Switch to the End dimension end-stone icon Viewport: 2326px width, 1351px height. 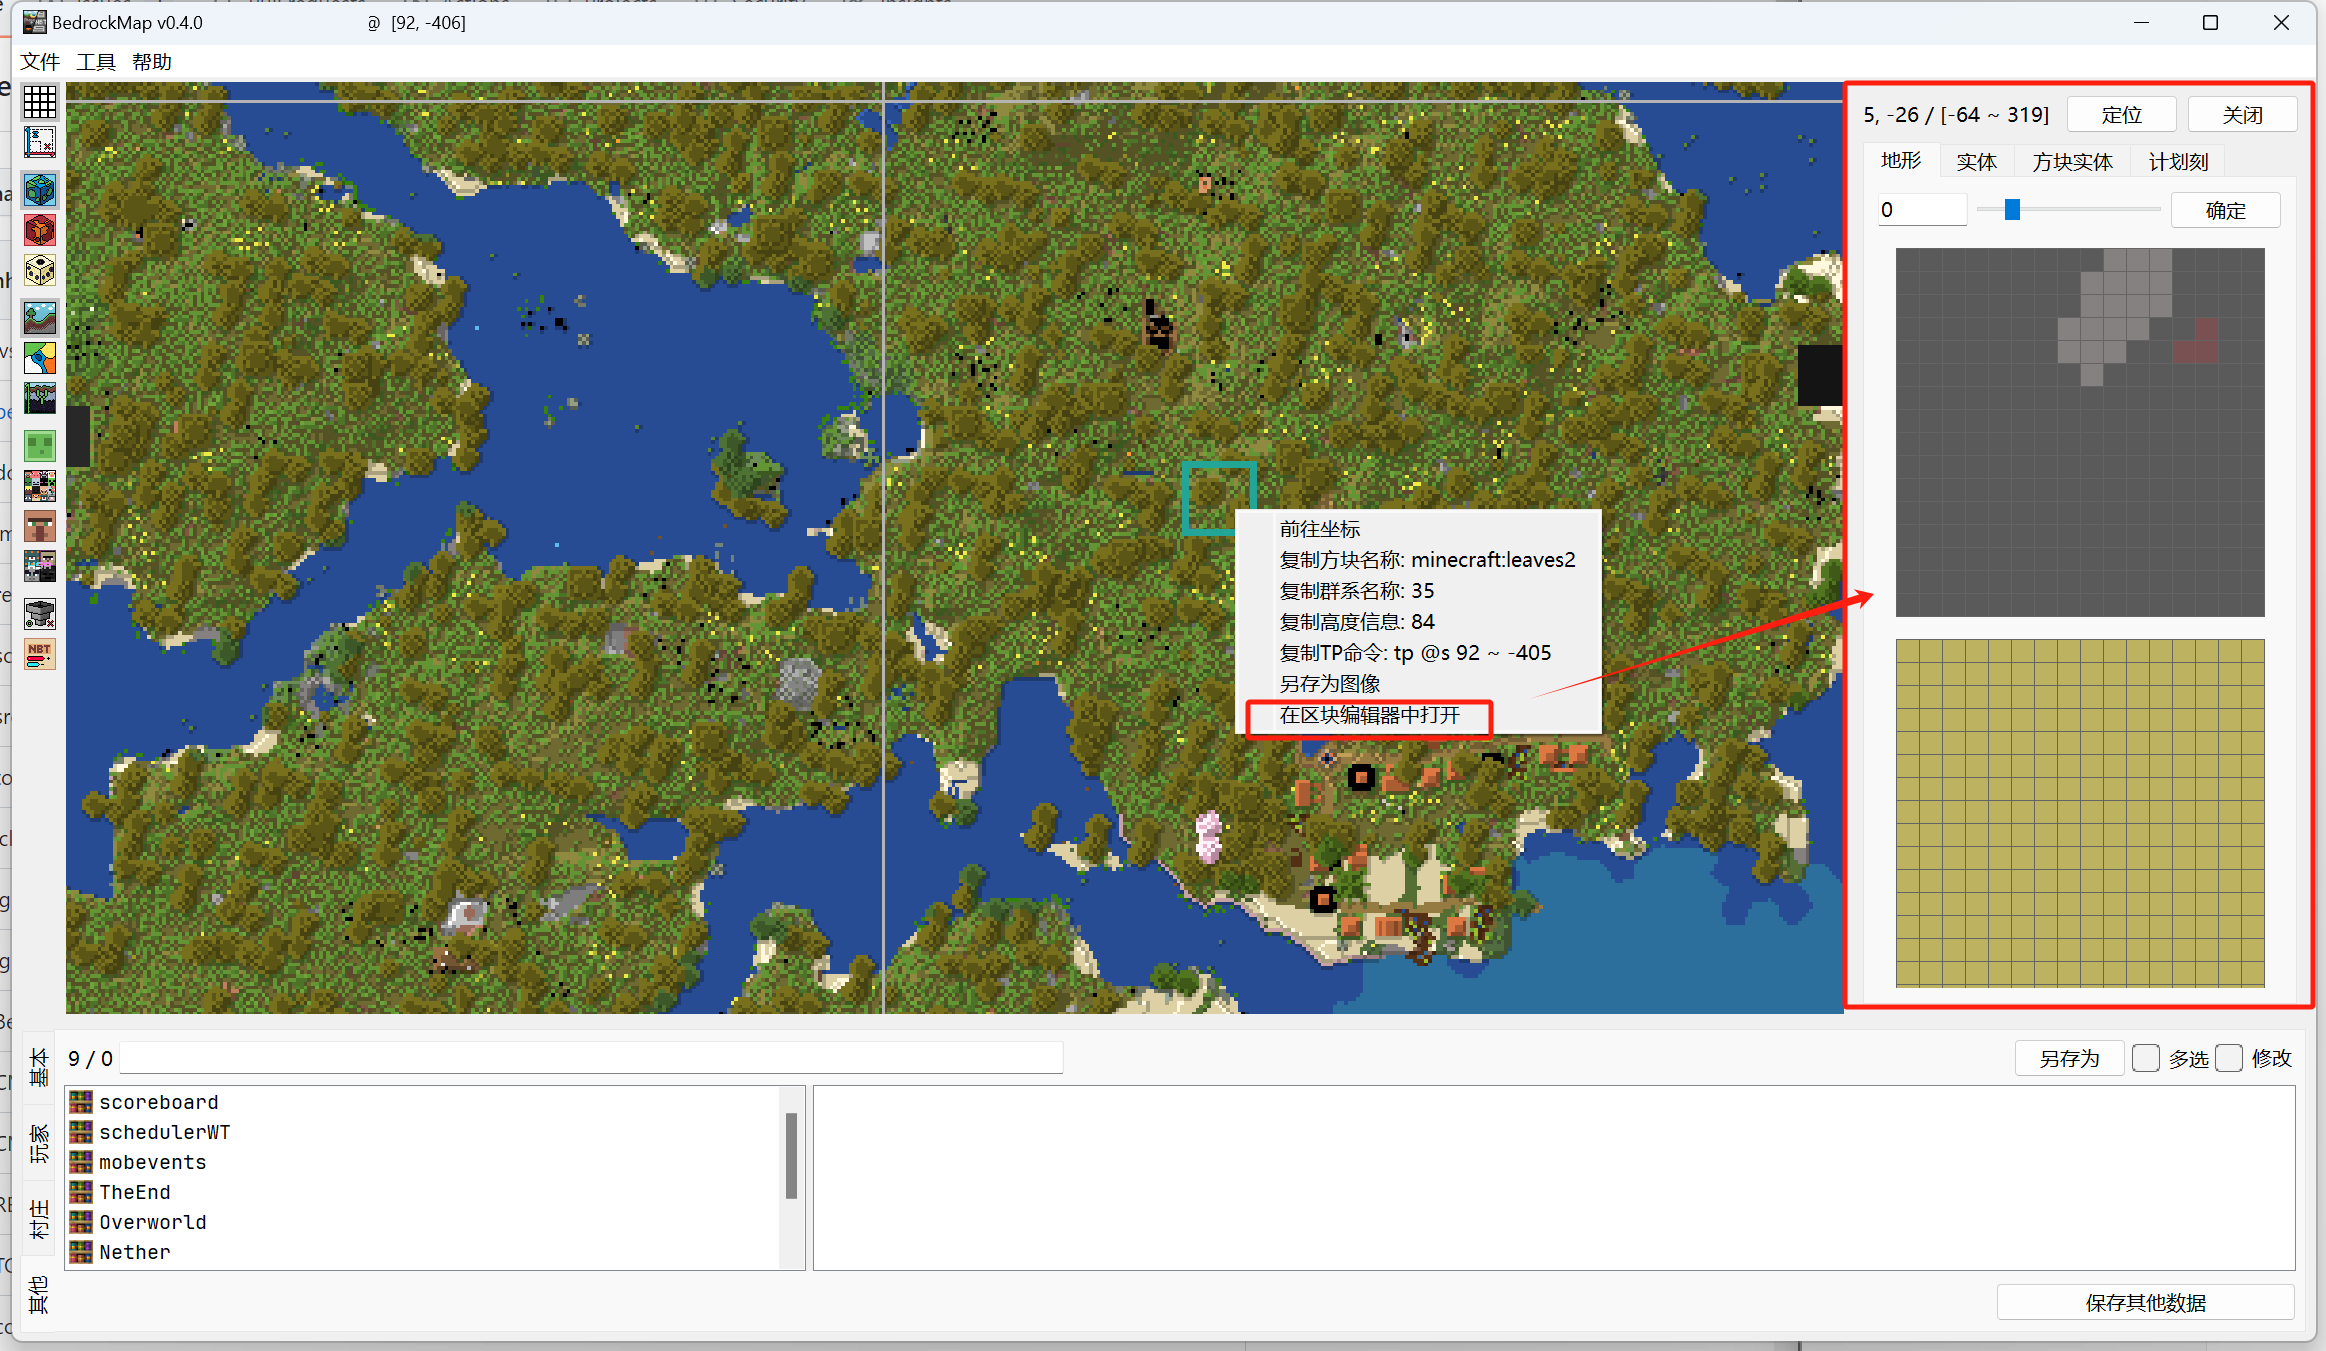pyautogui.click(x=40, y=270)
